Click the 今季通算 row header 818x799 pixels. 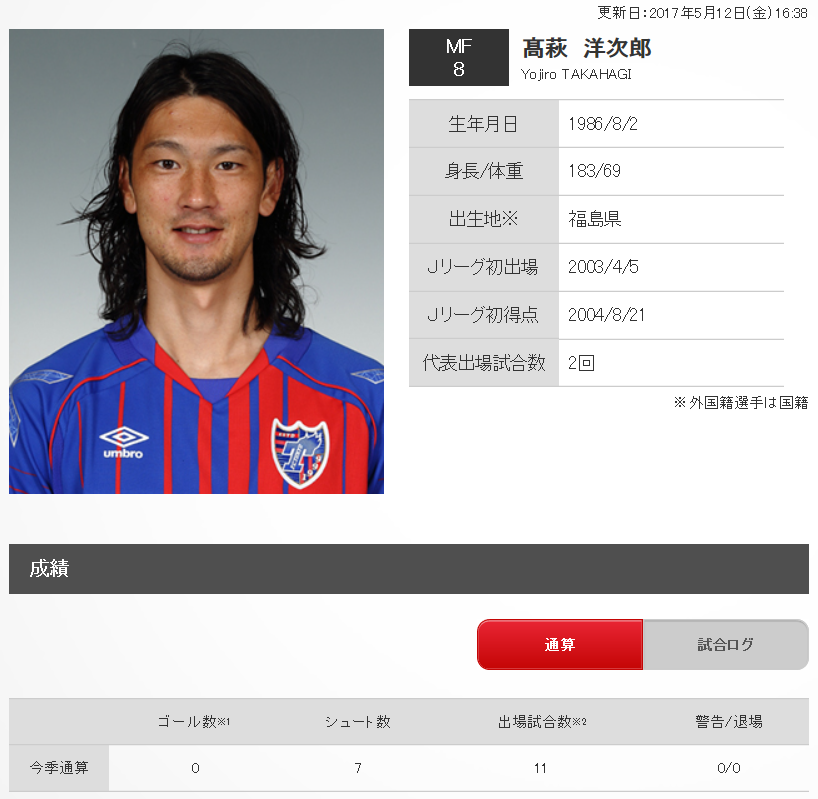pyautogui.click(x=59, y=768)
